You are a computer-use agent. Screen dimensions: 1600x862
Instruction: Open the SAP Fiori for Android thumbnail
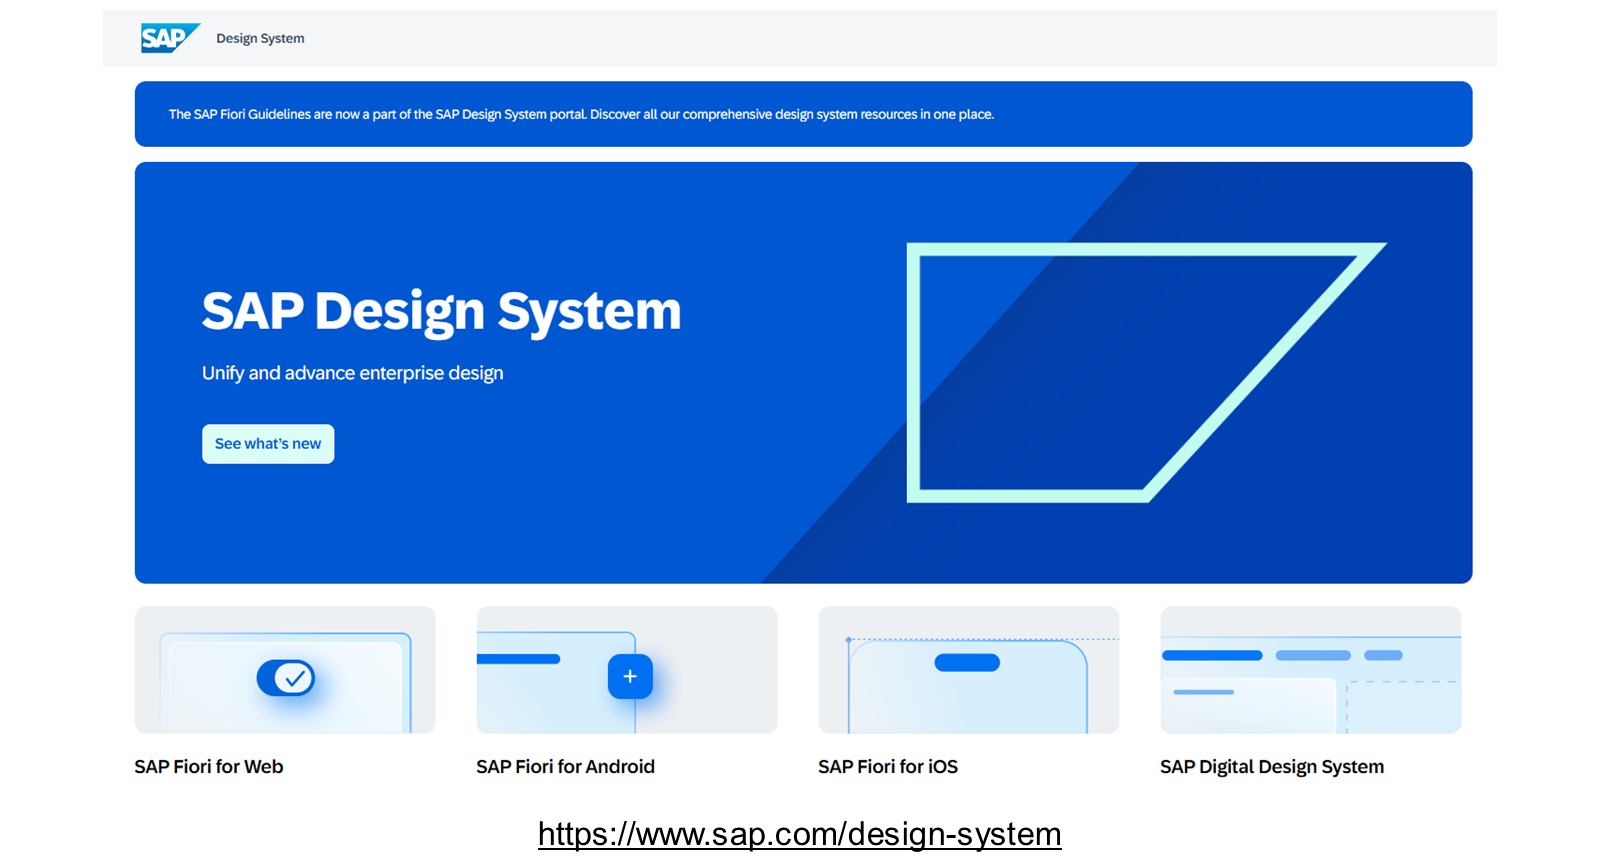tap(627, 670)
